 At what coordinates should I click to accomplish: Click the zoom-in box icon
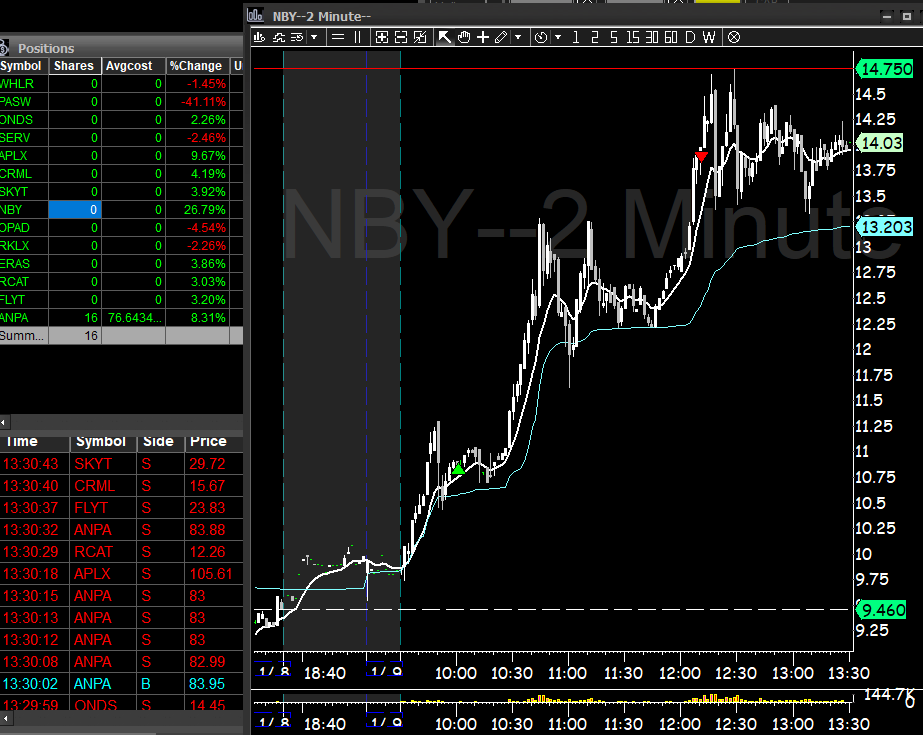coord(381,37)
